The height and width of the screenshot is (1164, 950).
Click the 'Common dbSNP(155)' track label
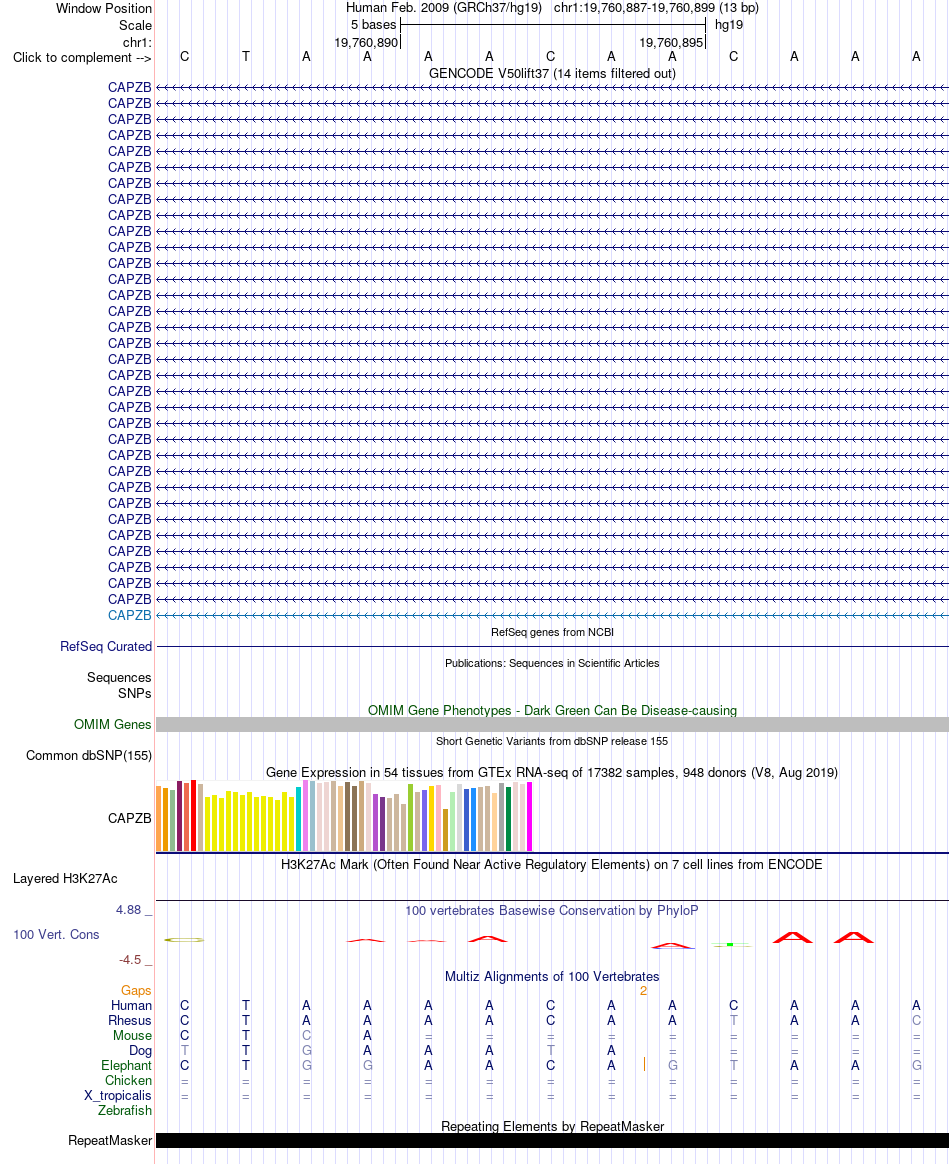point(89,756)
